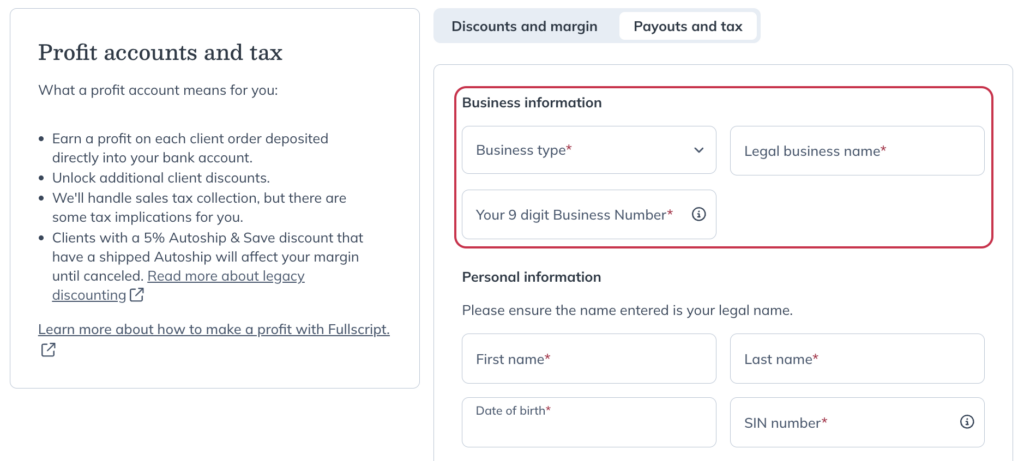1024x461 pixels.
Task: Click external-link icon below Fullscript profit link
Action: tap(48, 349)
